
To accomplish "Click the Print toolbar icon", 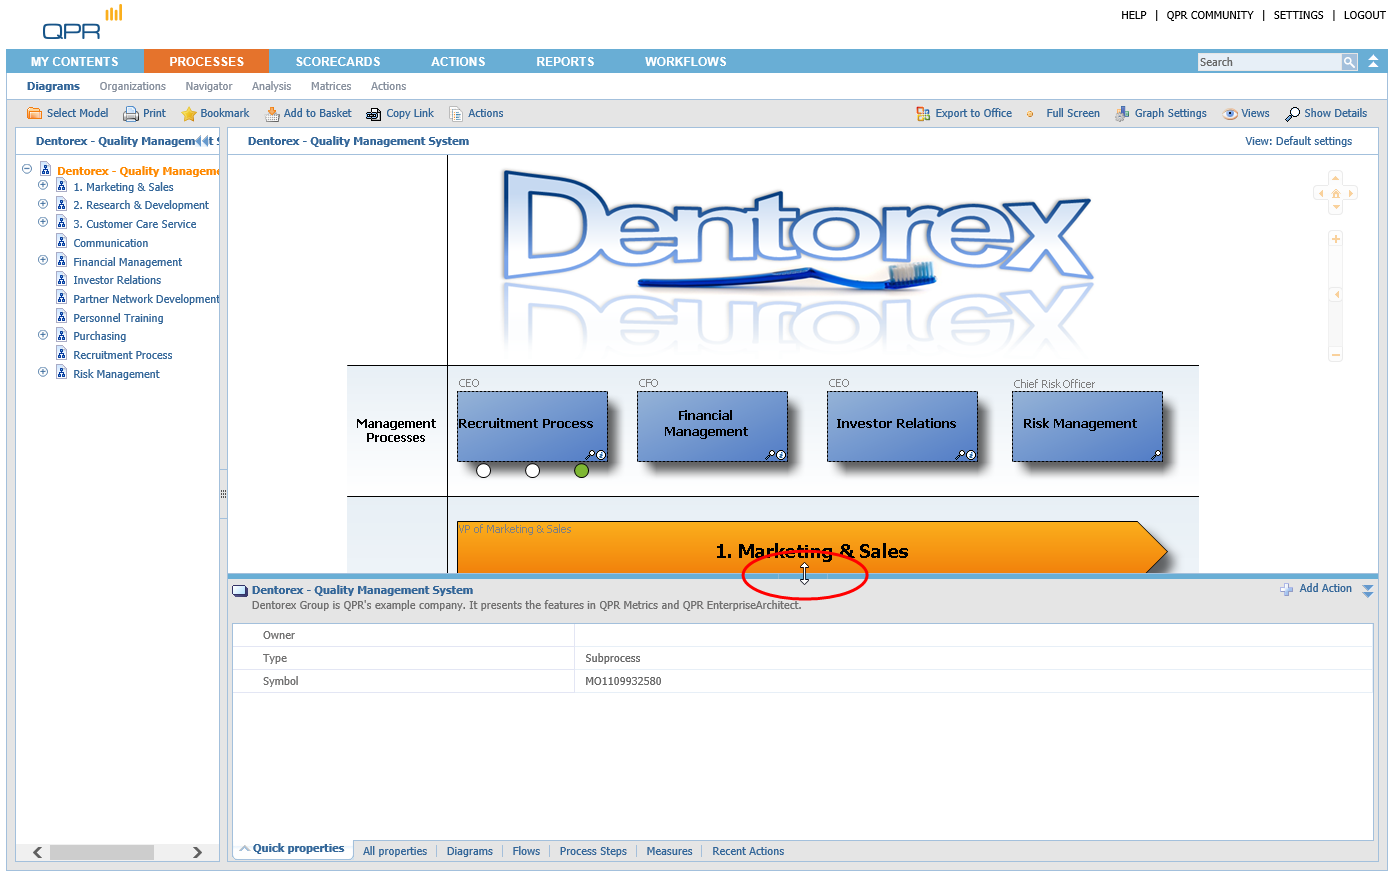I will tap(131, 114).
